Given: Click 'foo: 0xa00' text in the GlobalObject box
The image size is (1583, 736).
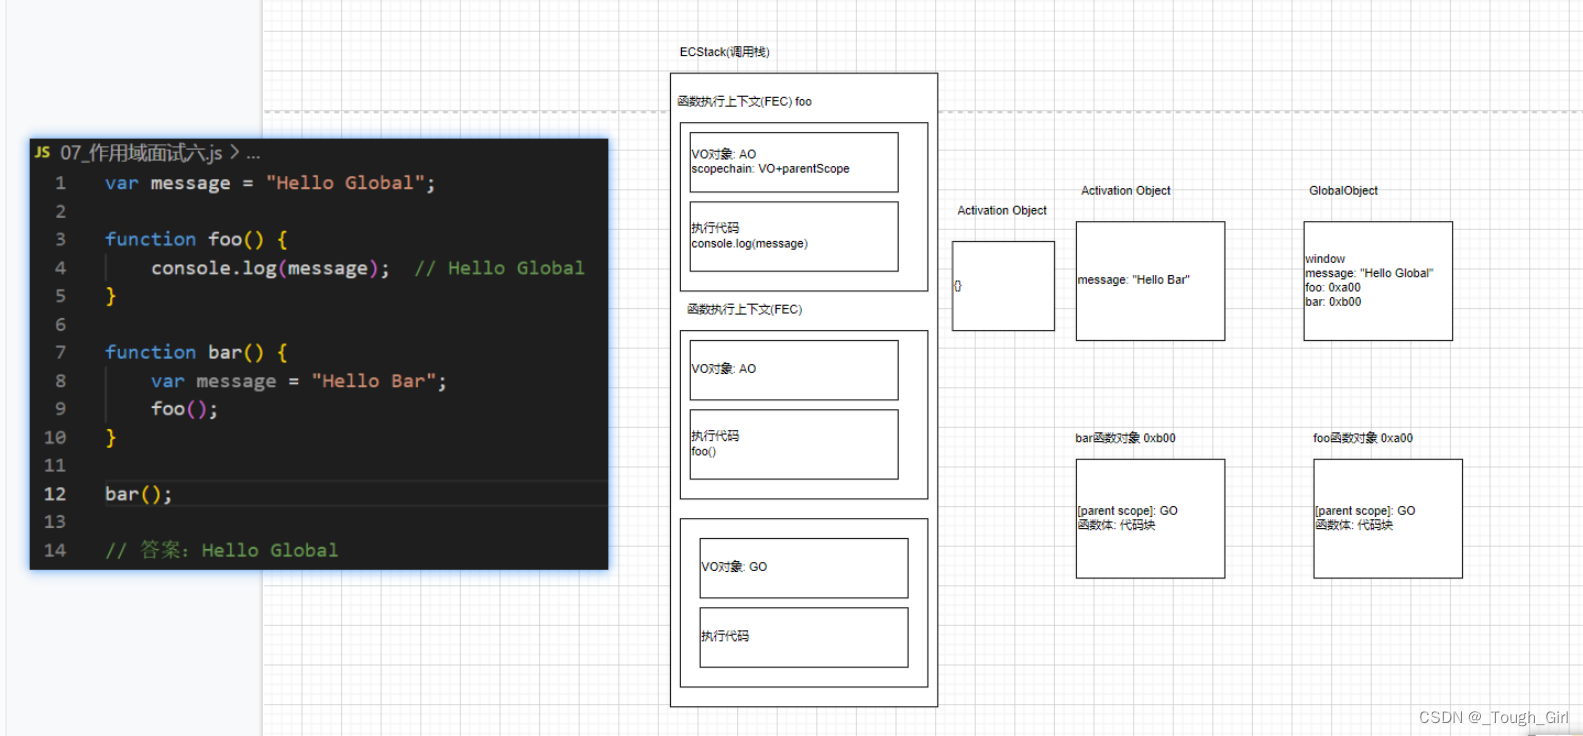Looking at the screenshot, I should pos(1333,288).
